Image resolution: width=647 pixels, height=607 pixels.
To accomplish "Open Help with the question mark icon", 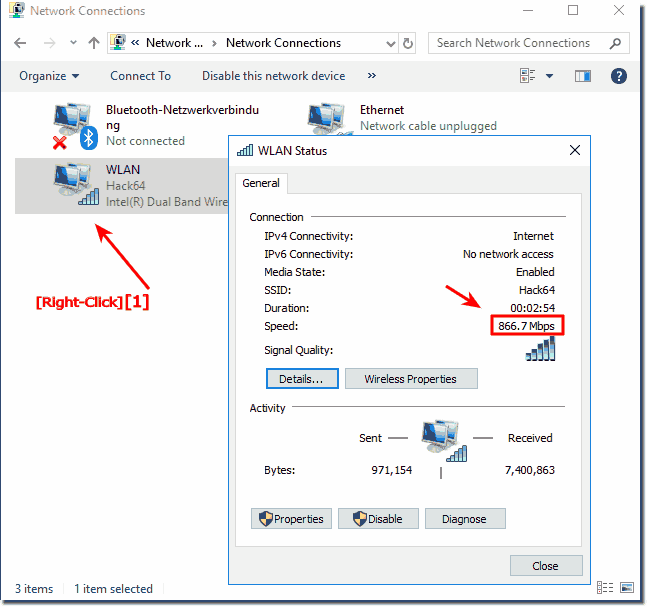I will (x=619, y=76).
